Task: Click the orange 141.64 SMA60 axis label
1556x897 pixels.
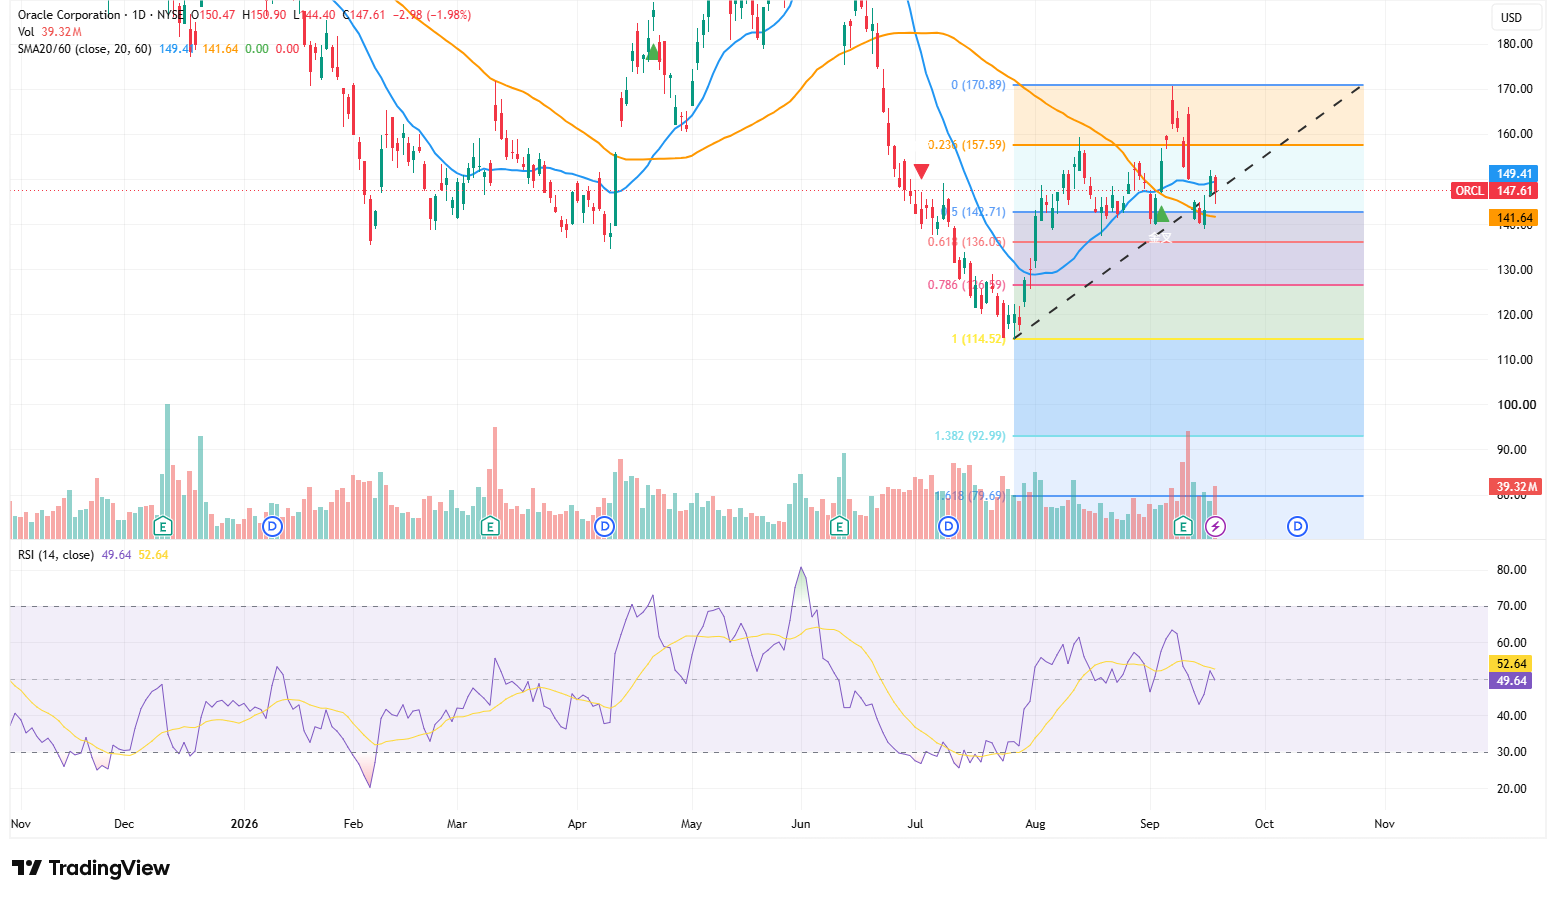Action: click(1514, 218)
